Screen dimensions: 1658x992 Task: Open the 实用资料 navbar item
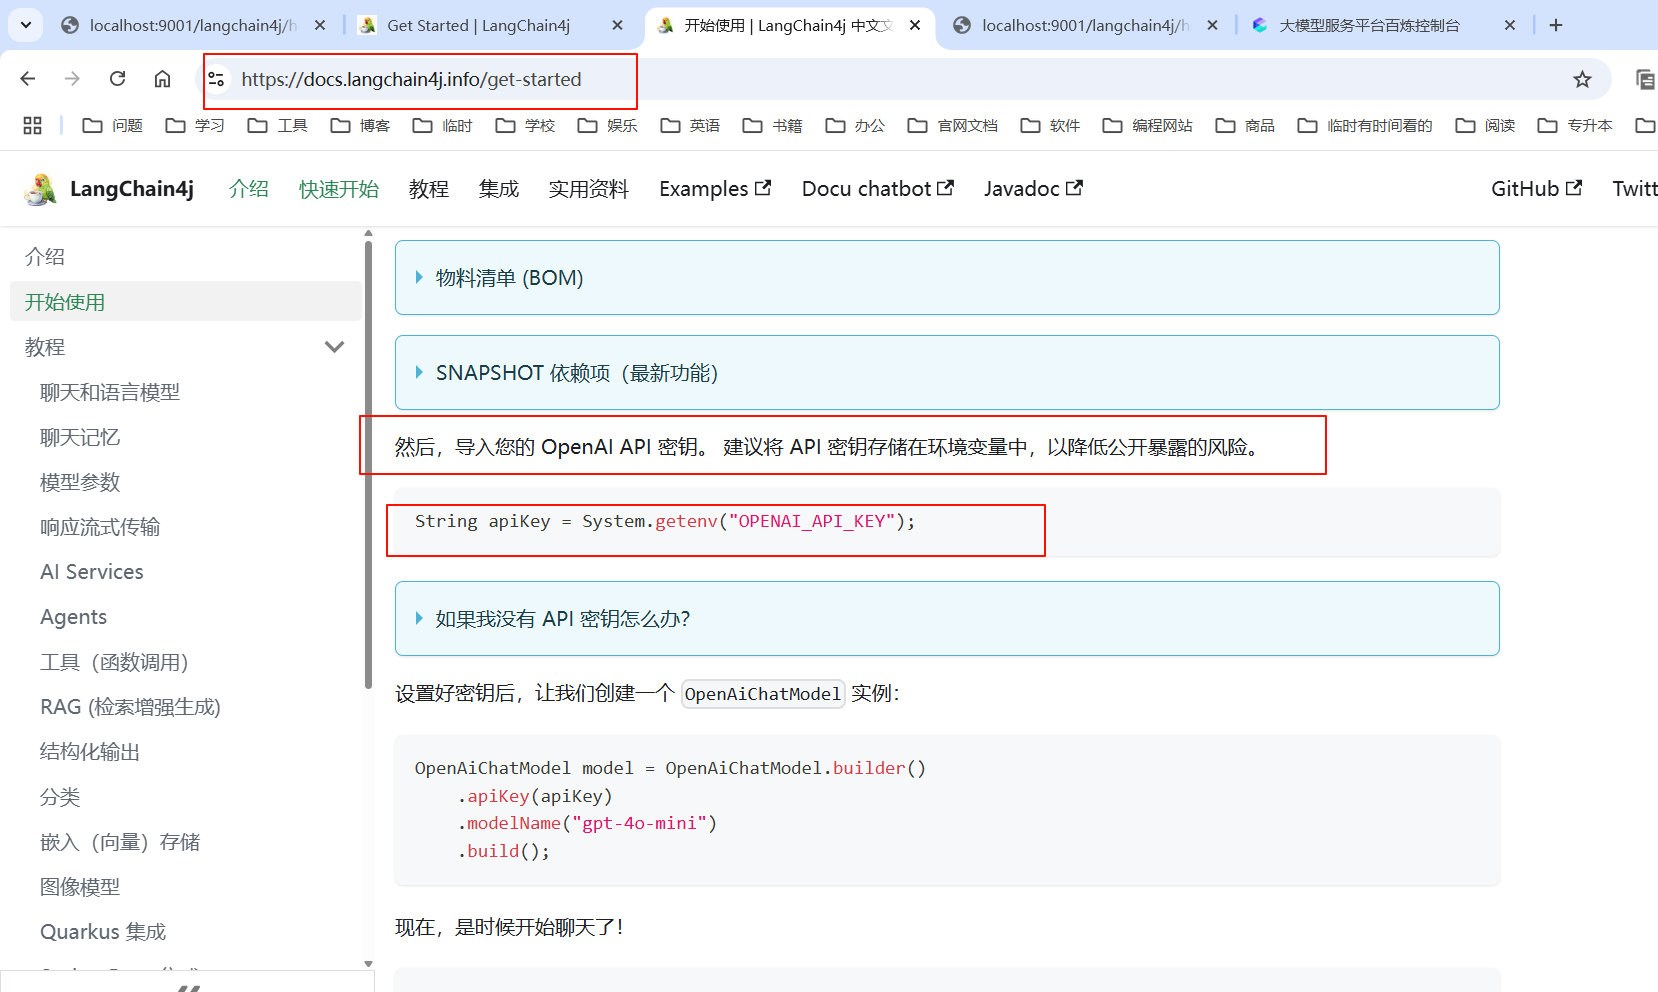coord(589,189)
